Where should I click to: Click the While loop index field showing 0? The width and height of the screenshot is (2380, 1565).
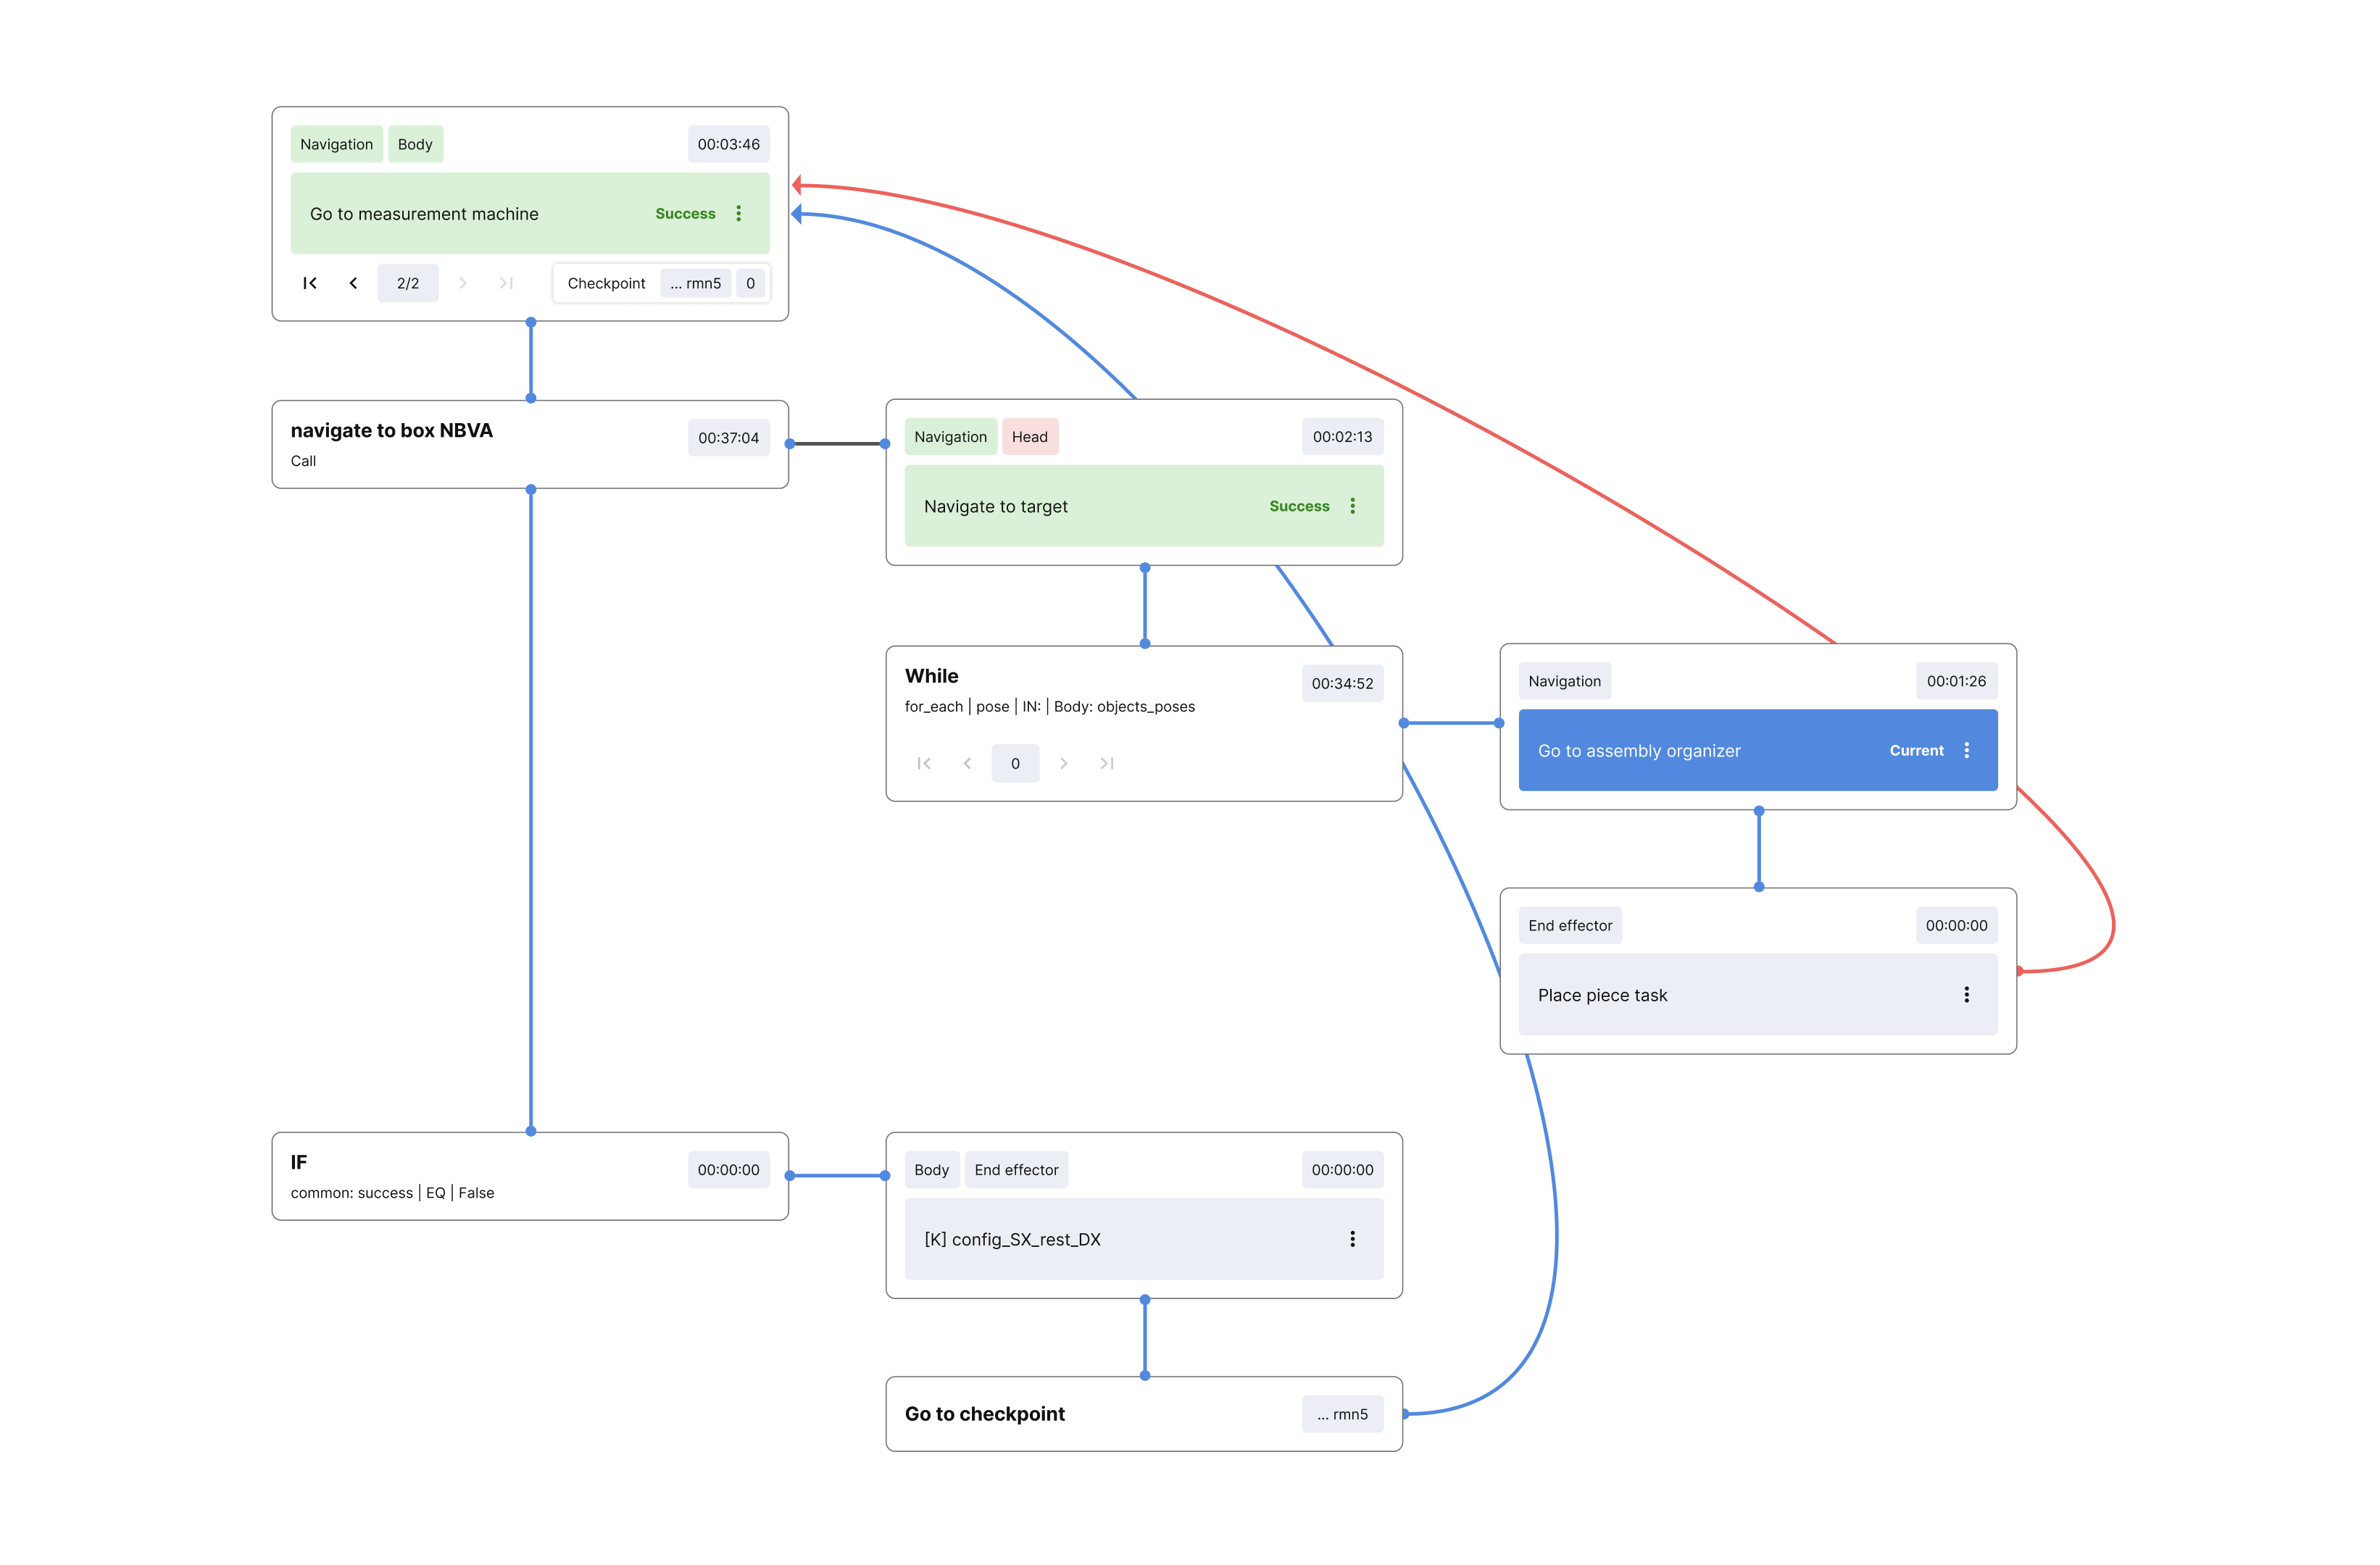pos(1015,763)
